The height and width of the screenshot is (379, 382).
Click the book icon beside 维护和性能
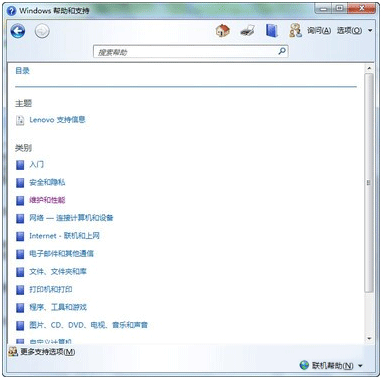(x=20, y=200)
